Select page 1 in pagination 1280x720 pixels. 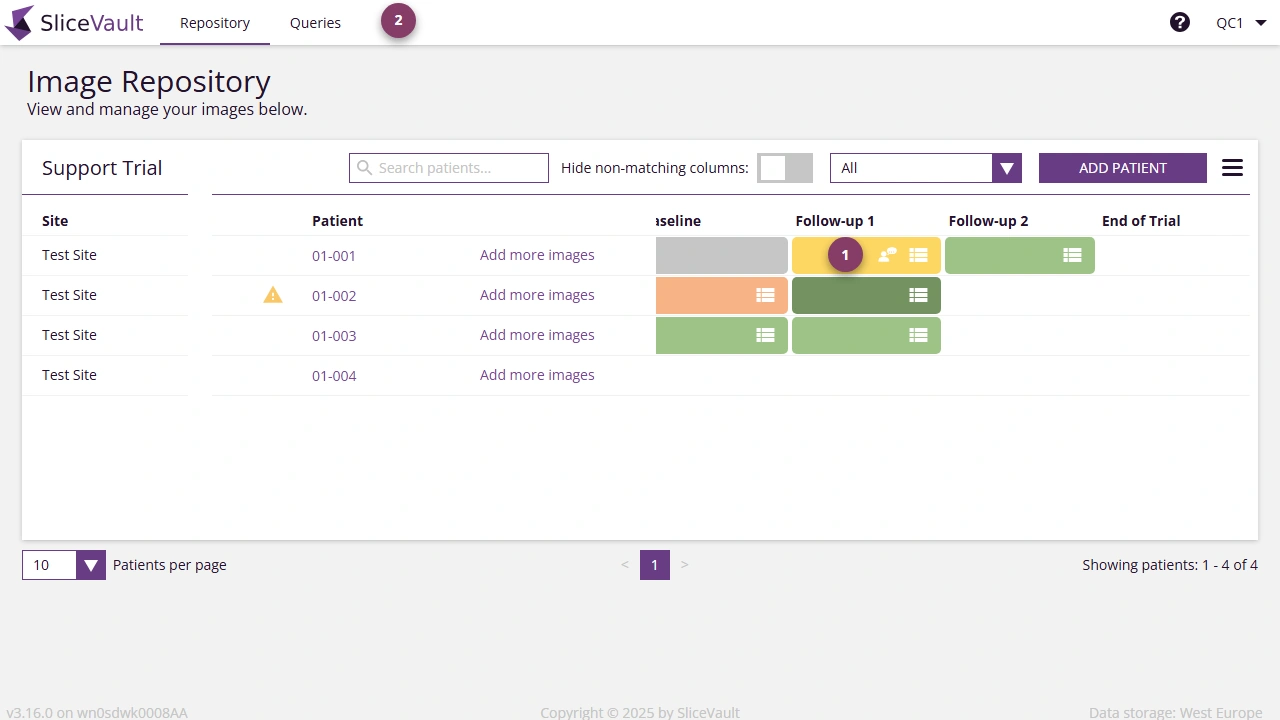(655, 565)
